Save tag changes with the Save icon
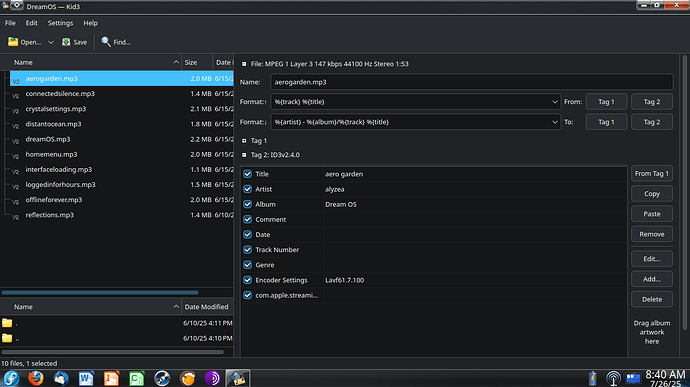690x387 pixels. point(66,42)
